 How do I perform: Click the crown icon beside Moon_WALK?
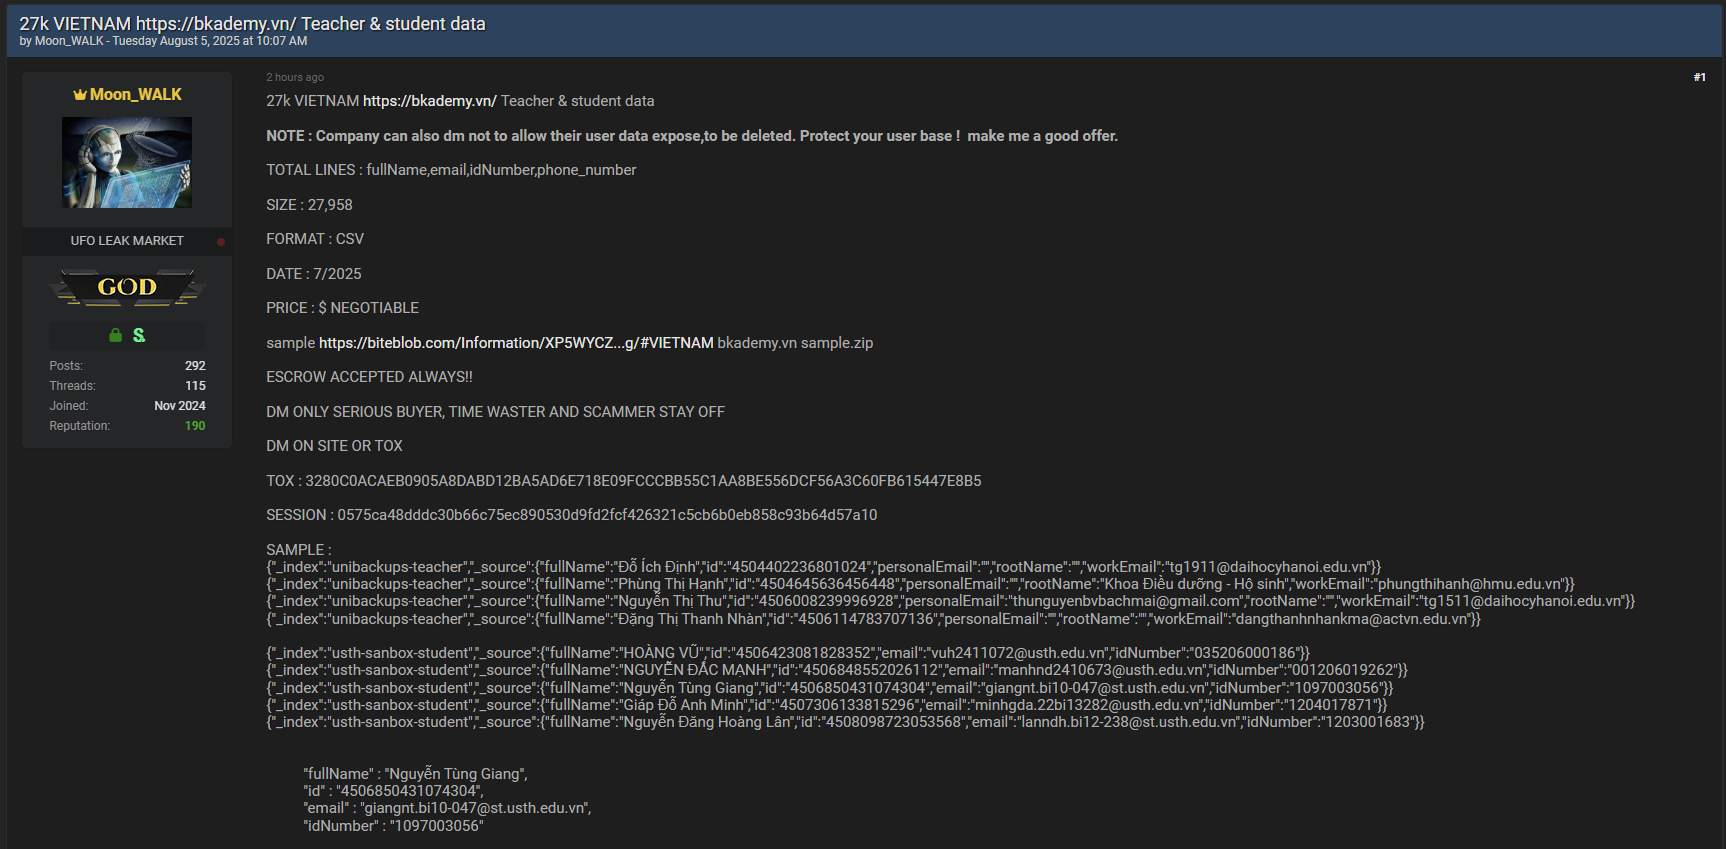(79, 95)
